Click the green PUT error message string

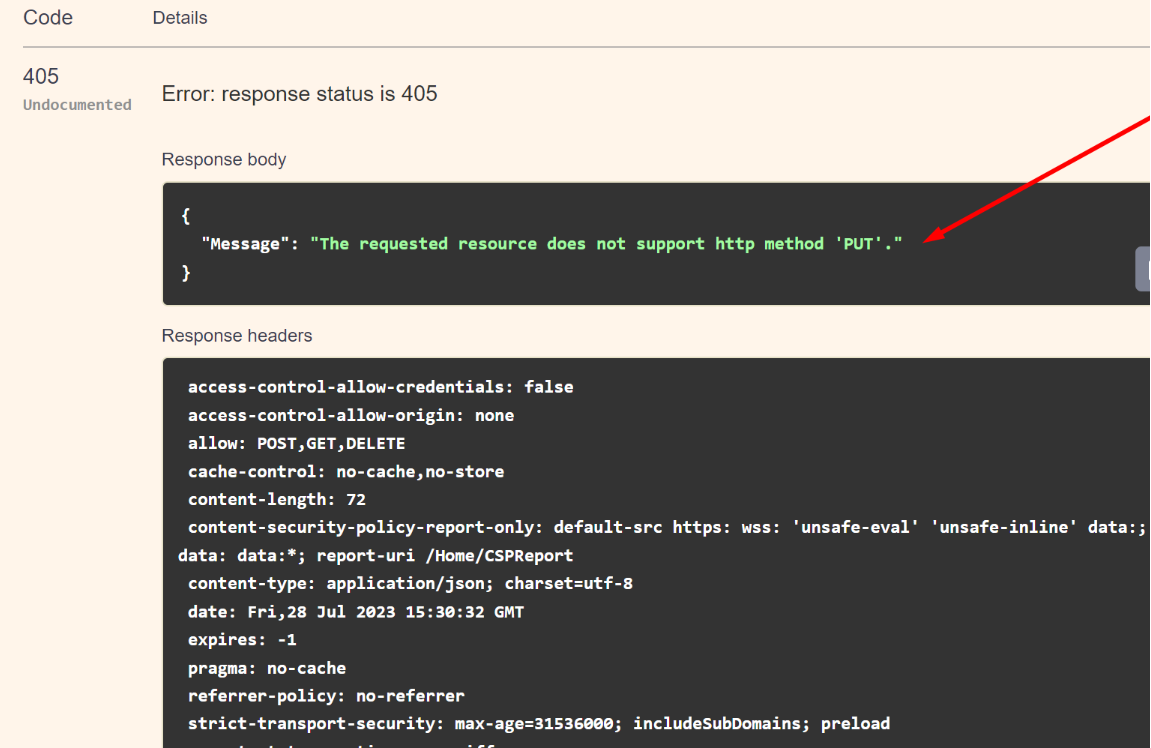(606, 244)
